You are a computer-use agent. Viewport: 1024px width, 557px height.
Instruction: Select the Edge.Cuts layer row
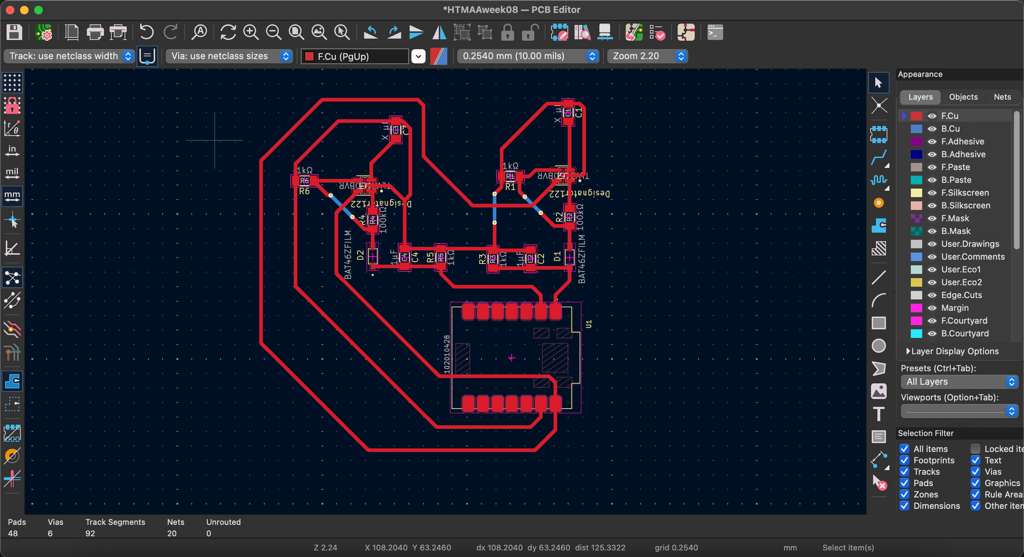click(961, 295)
